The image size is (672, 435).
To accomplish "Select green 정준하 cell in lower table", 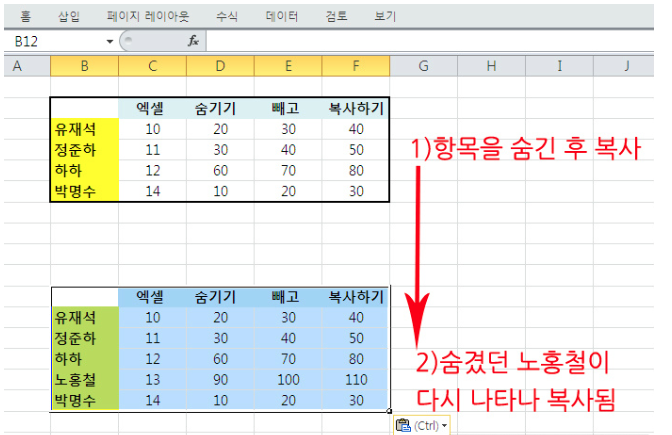I will (84, 338).
